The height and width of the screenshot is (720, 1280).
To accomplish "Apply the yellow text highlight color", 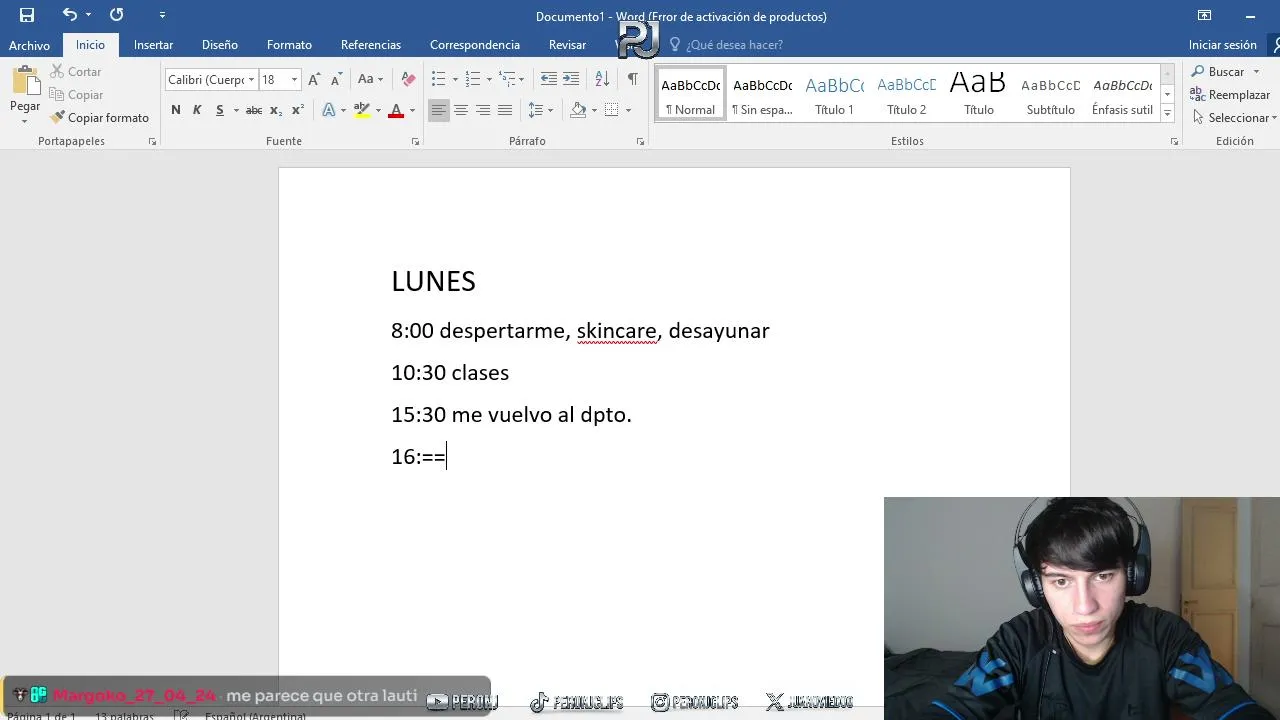I will tap(362, 111).
